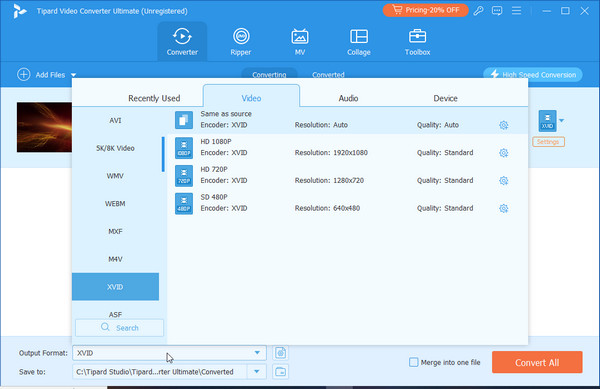Select the SD 480P preset icon
The image size is (600, 389).
pyautogui.click(x=184, y=203)
